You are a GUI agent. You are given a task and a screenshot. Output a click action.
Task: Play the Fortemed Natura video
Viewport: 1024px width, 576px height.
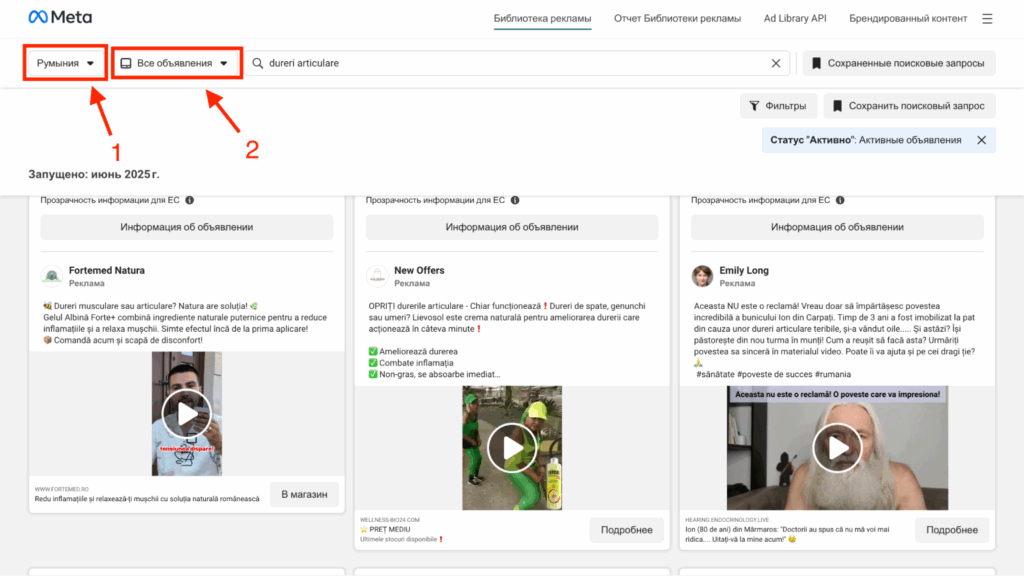(187, 413)
